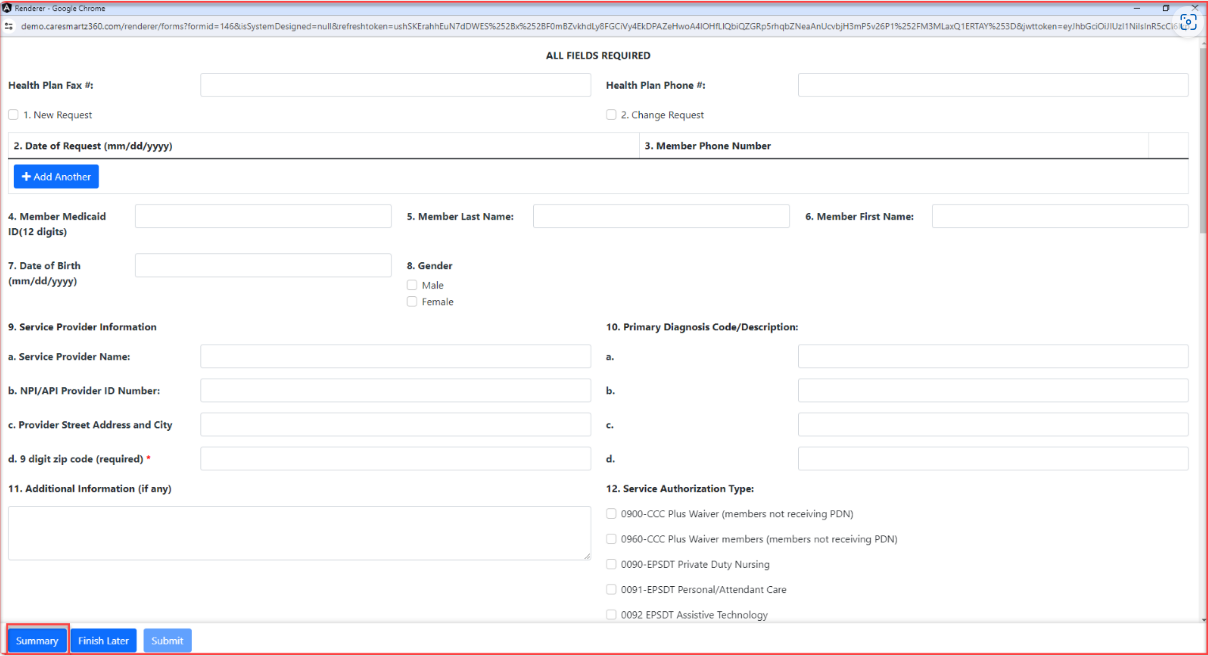Open the form Summary
Viewport: 1208px width, 656px height.
[x=37, y=641]
